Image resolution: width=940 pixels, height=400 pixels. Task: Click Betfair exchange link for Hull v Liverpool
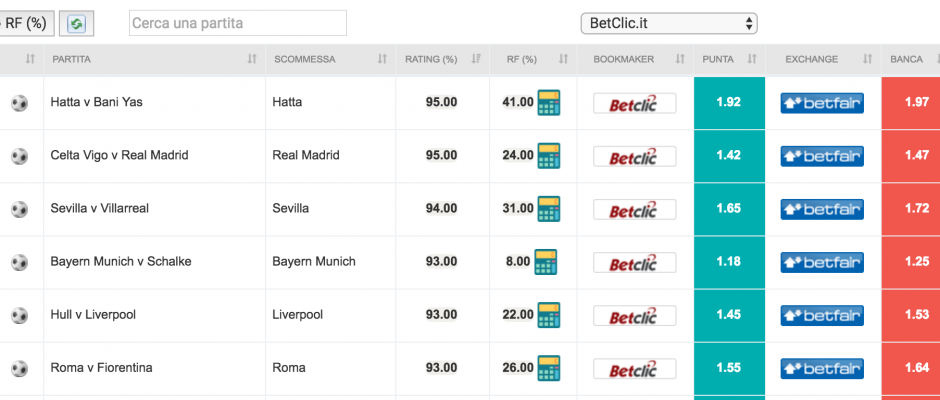click(822, 315)
